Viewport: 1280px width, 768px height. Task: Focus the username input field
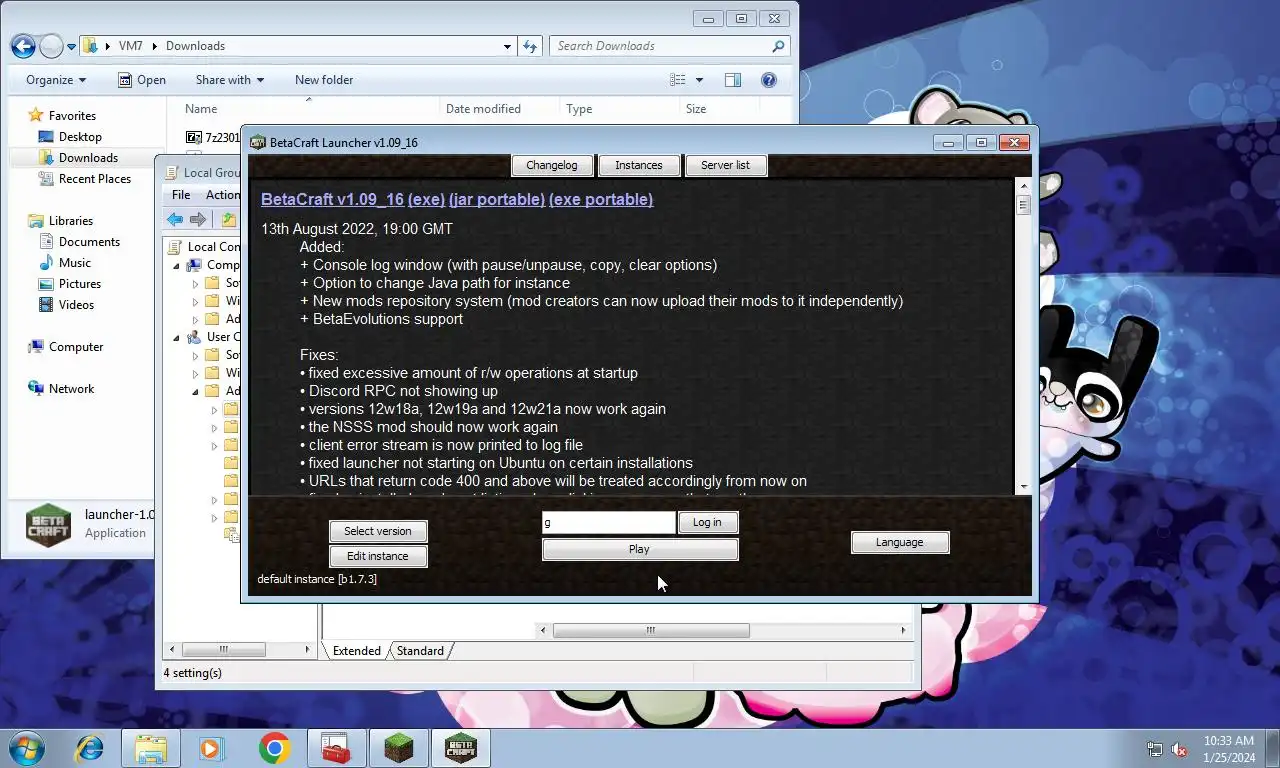(x=609, y=522)
